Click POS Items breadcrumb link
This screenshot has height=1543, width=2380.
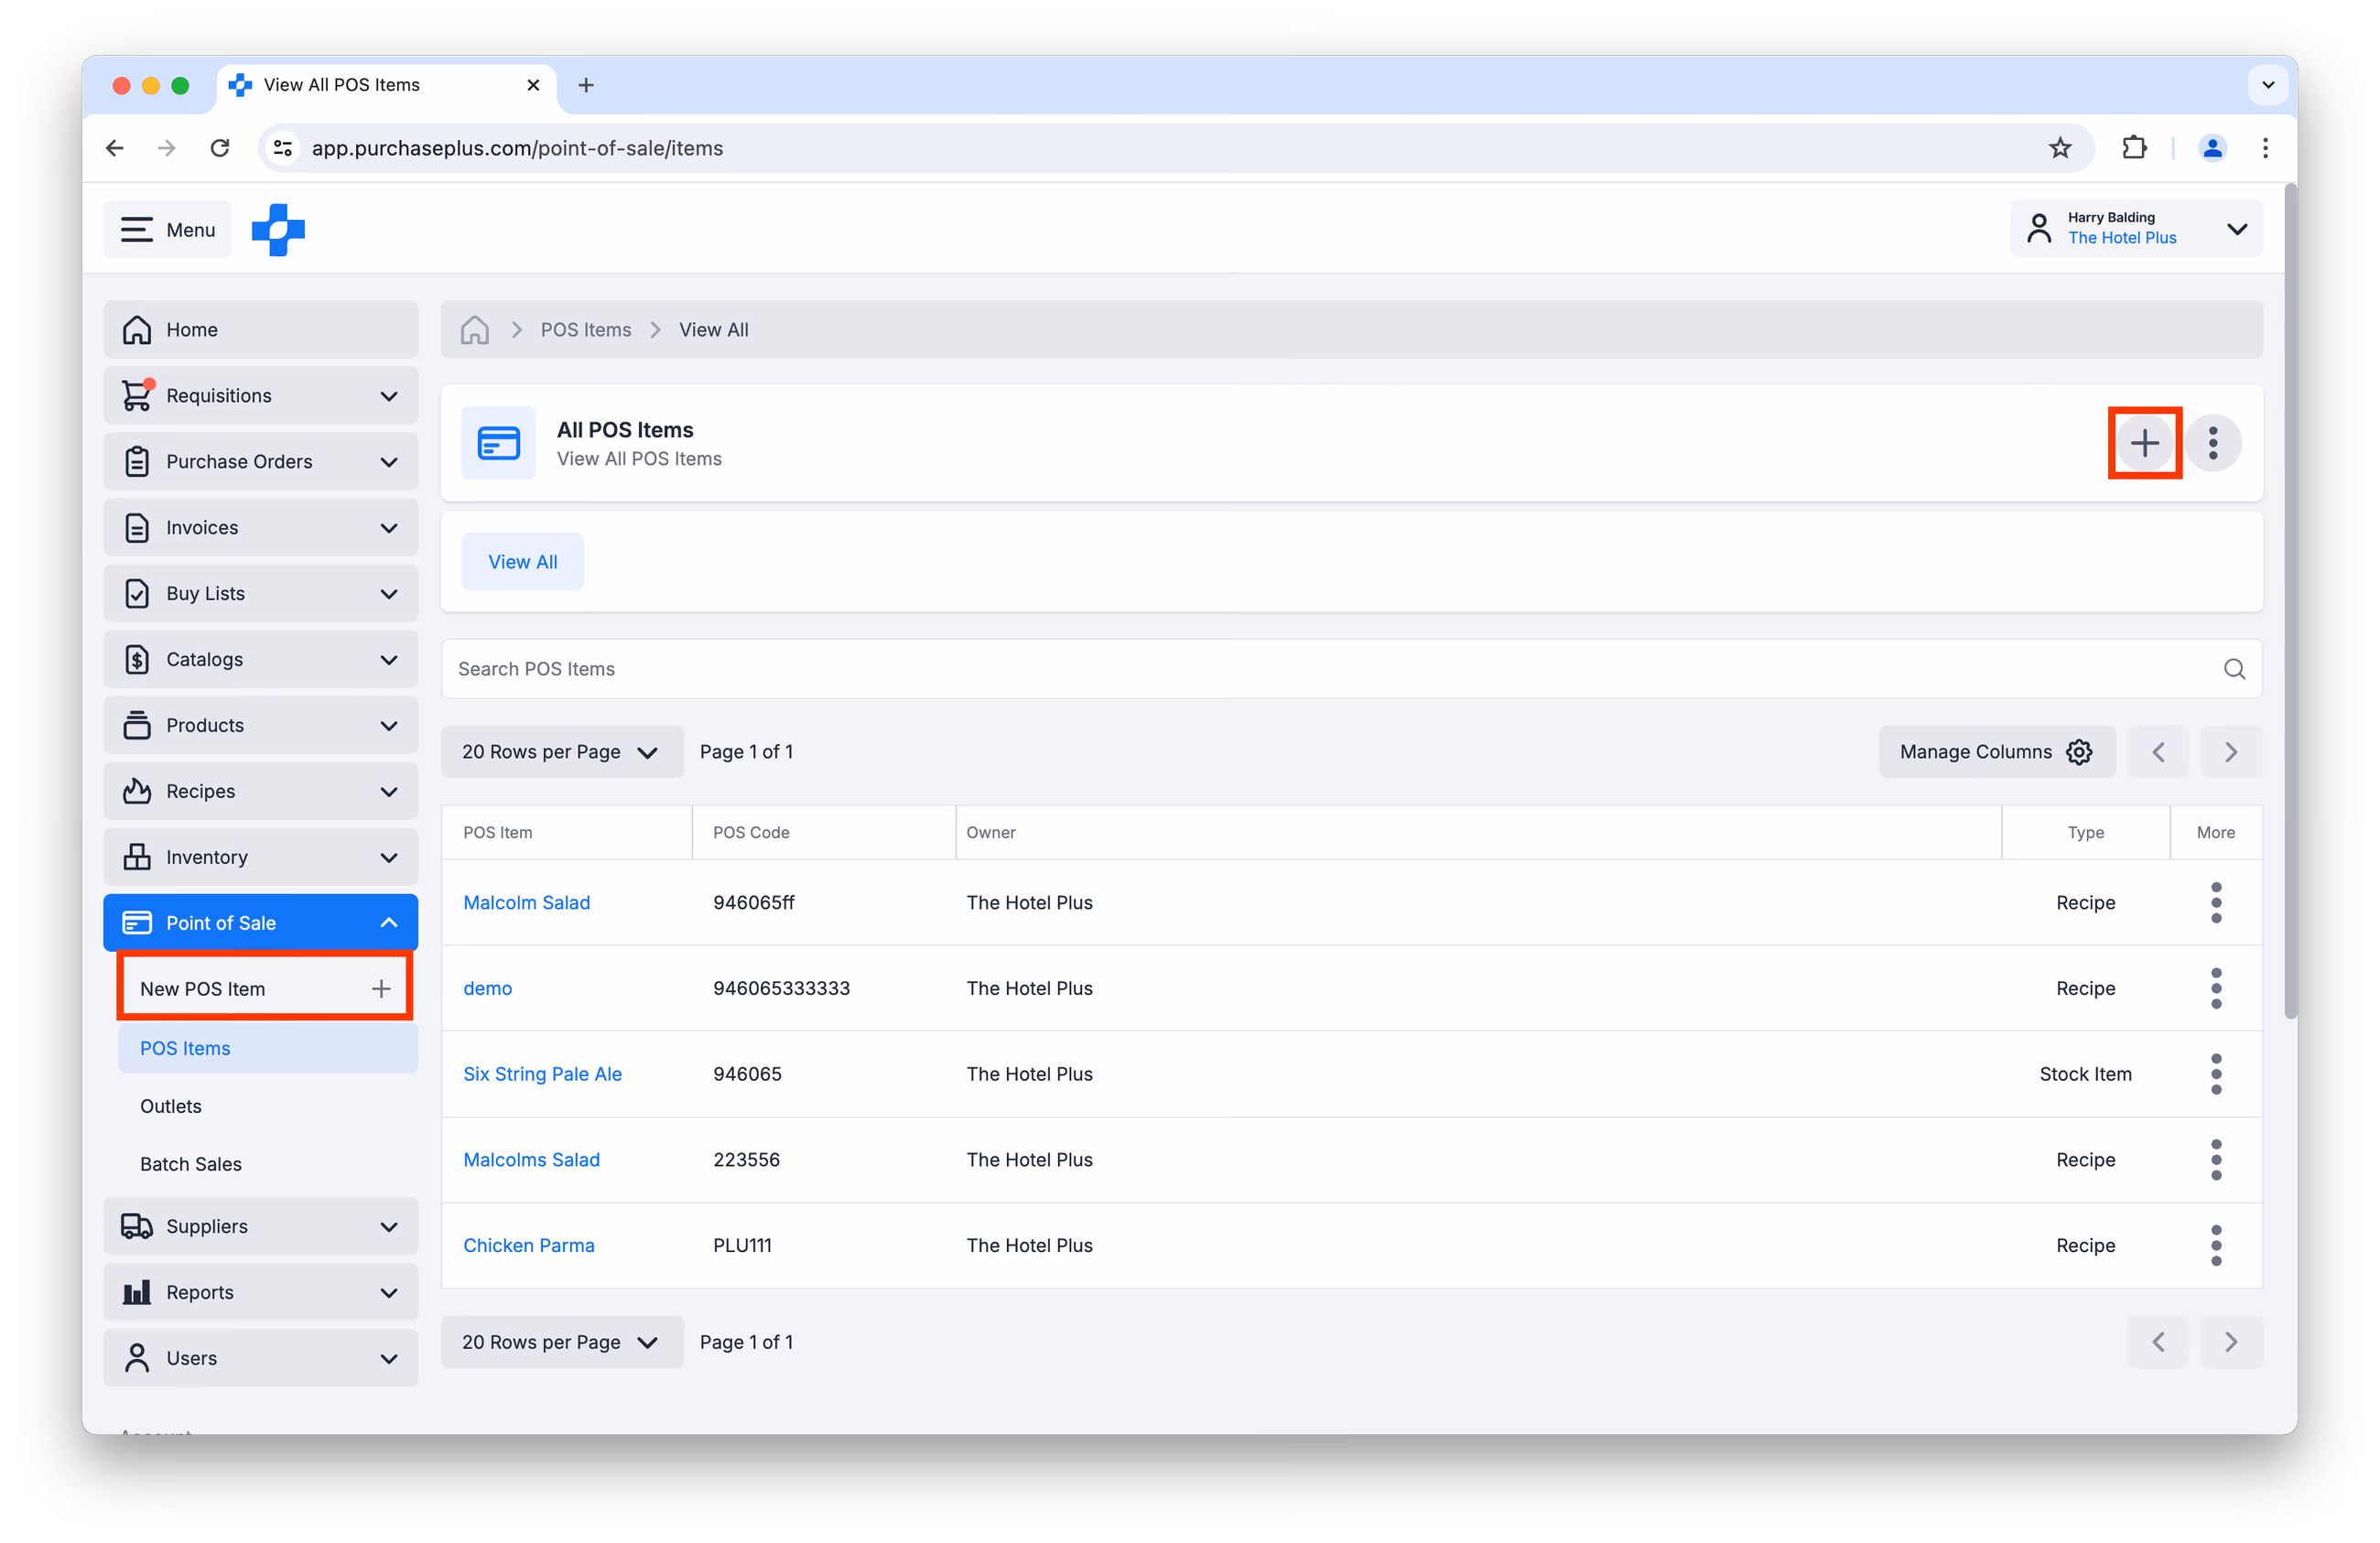(586, 330)
